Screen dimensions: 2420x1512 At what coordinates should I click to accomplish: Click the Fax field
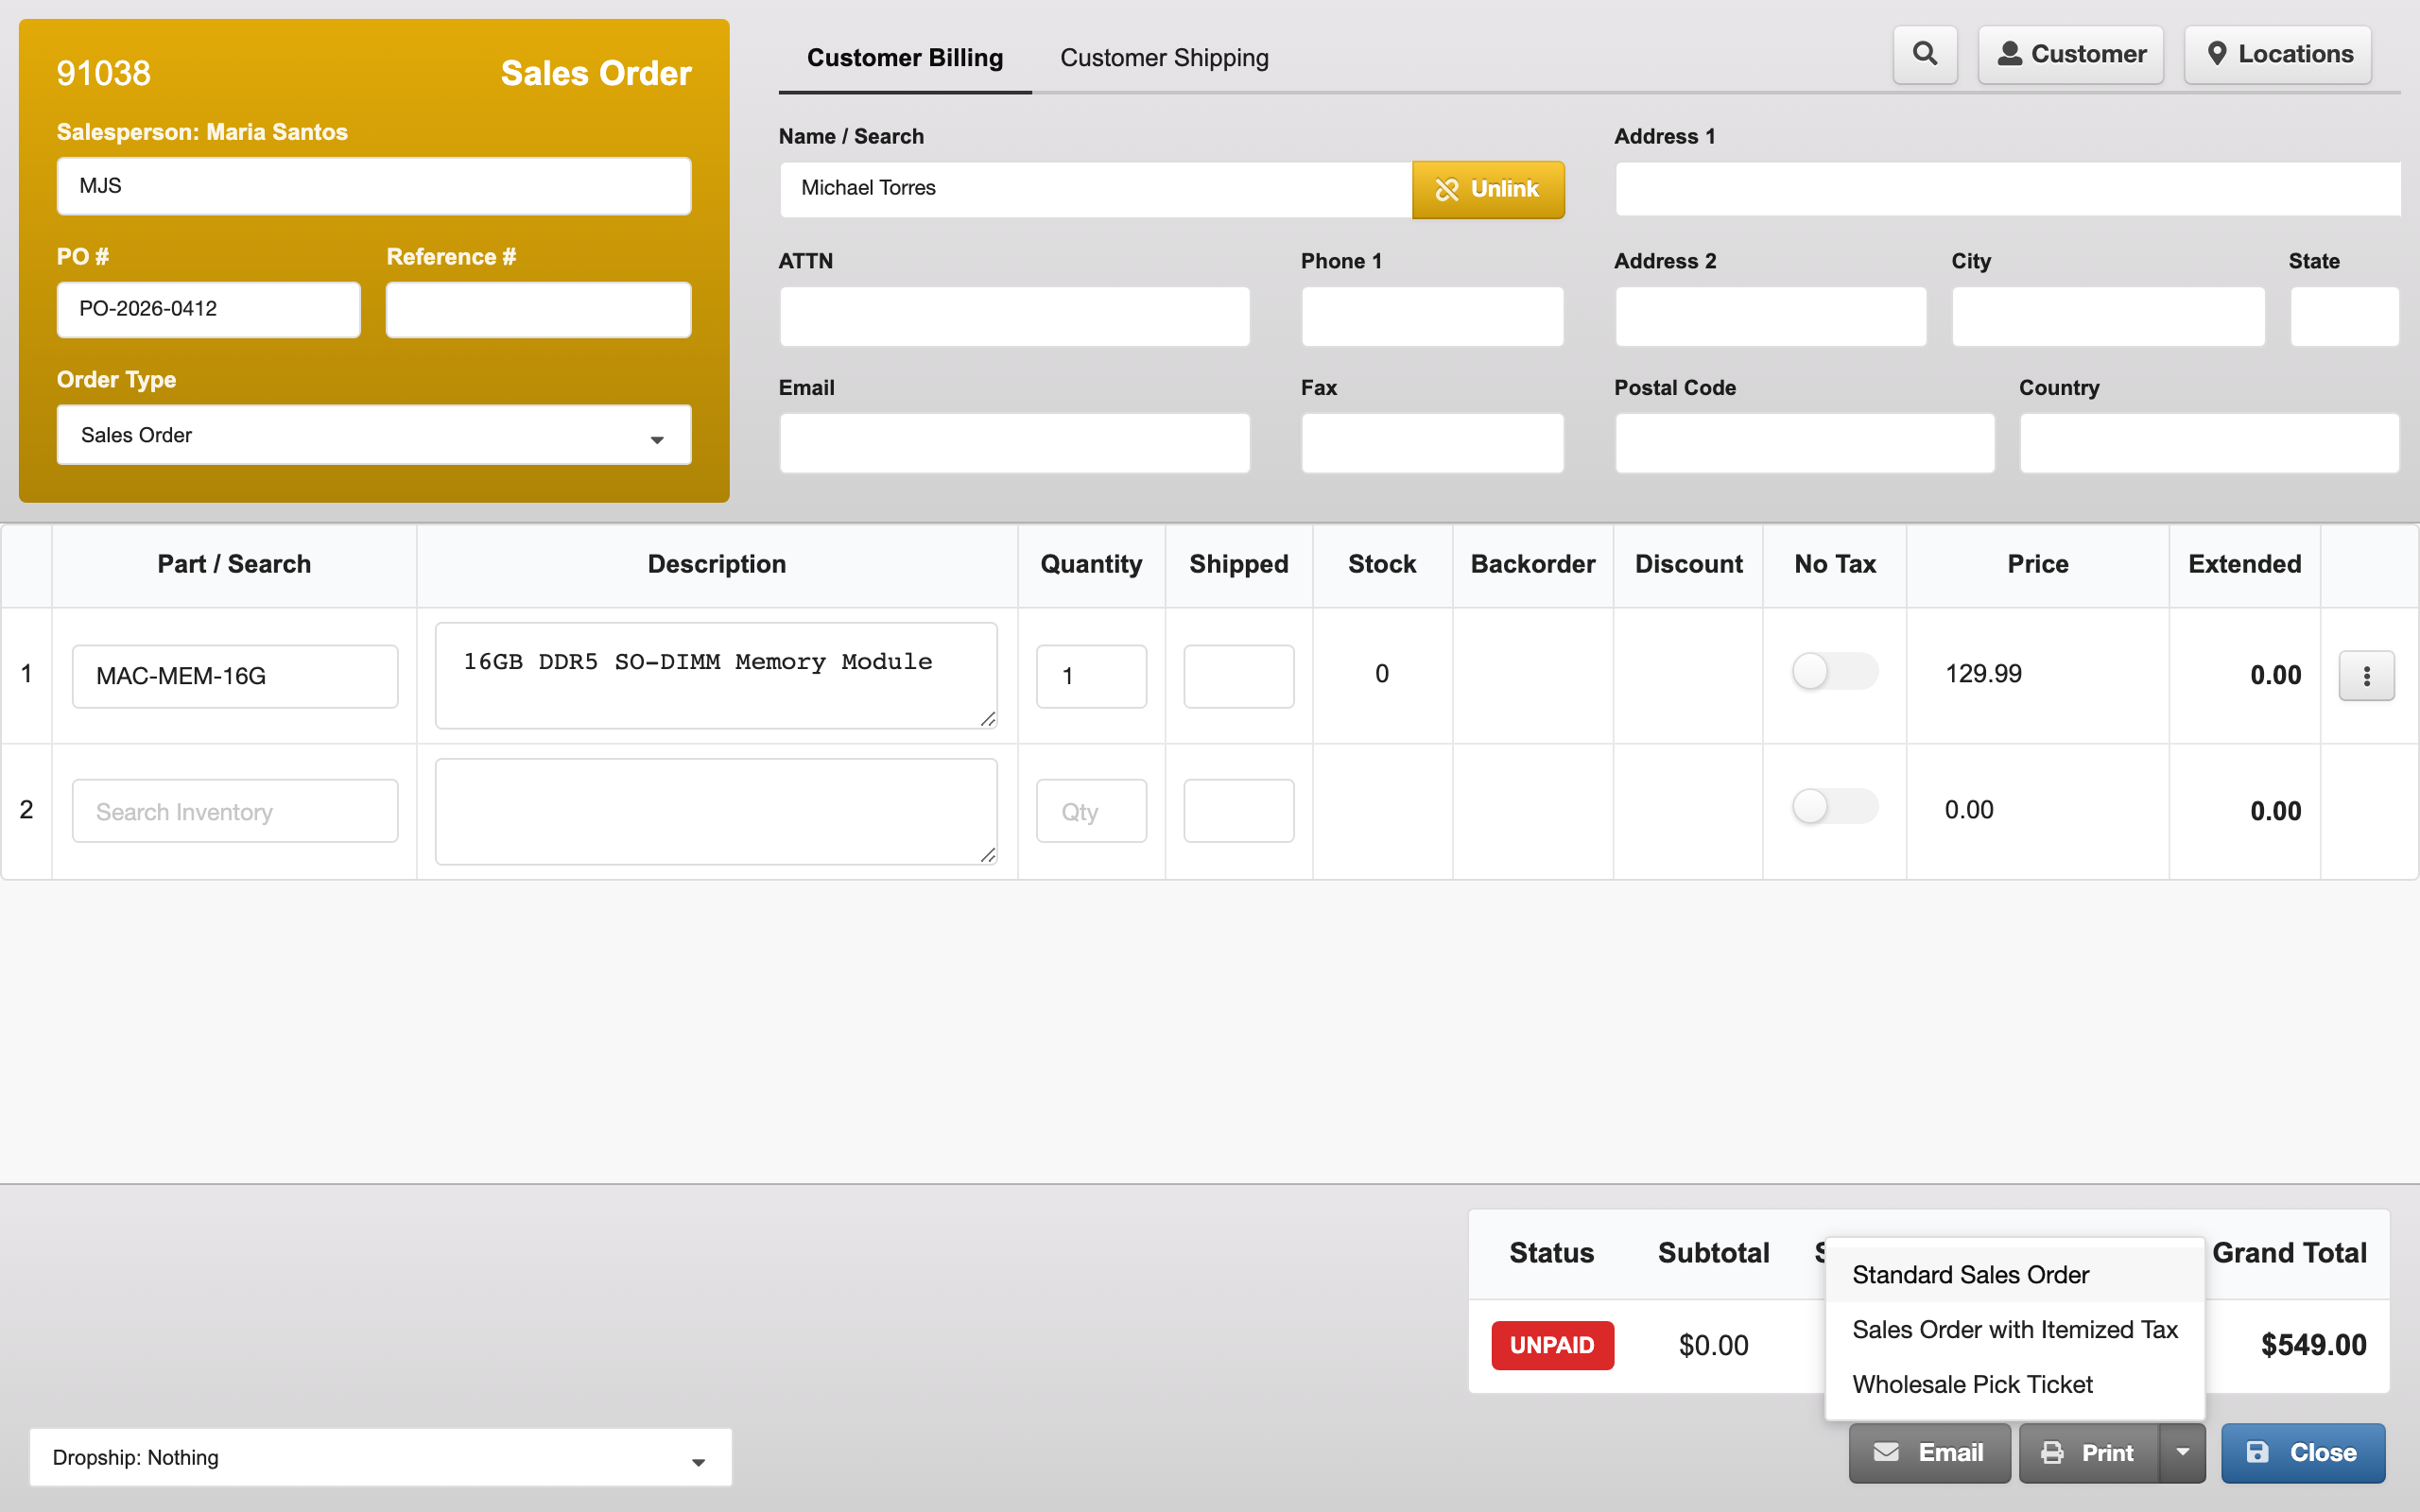1432,443
